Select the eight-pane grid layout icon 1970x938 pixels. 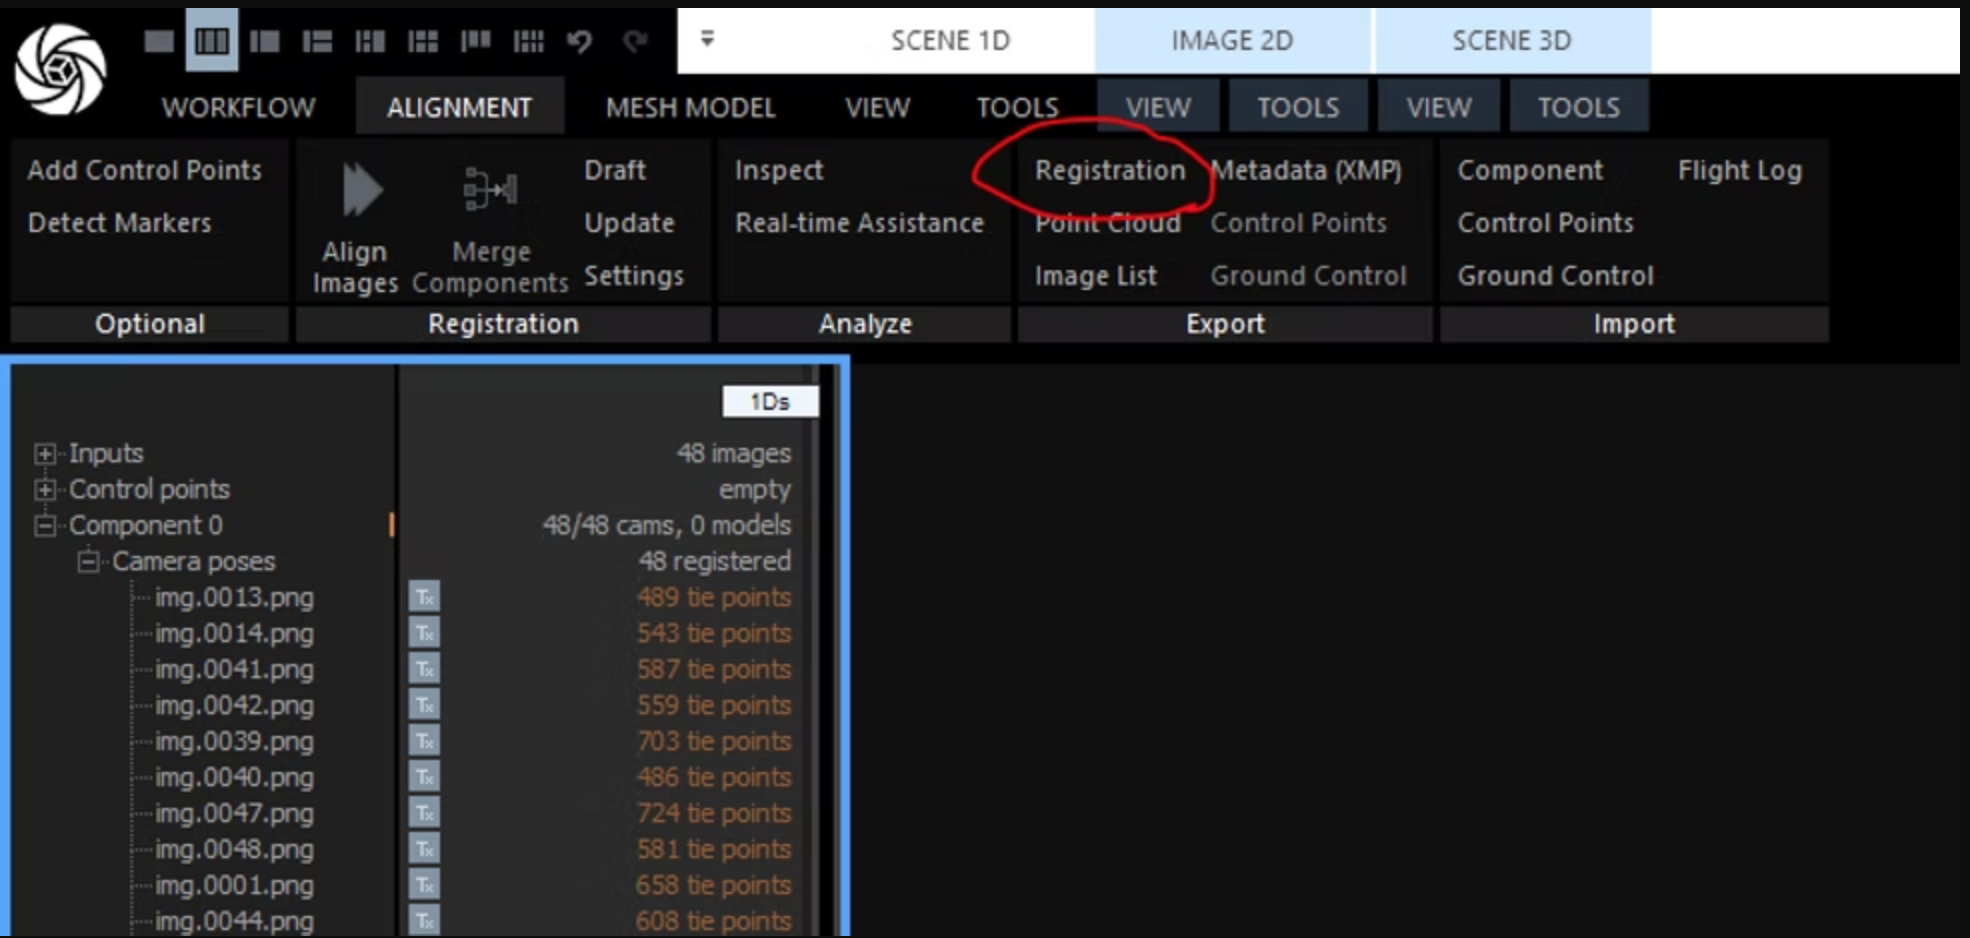tap(528, 41)
